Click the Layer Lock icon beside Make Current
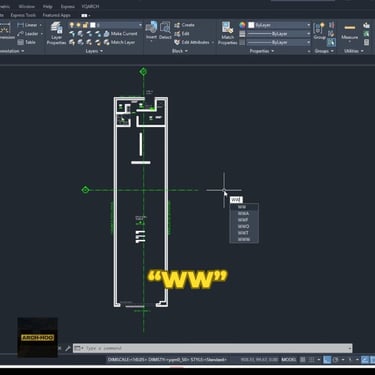Image resolution: width=375 pixels, height=375 pixels. pyautogui.click(x=98, y=34)
